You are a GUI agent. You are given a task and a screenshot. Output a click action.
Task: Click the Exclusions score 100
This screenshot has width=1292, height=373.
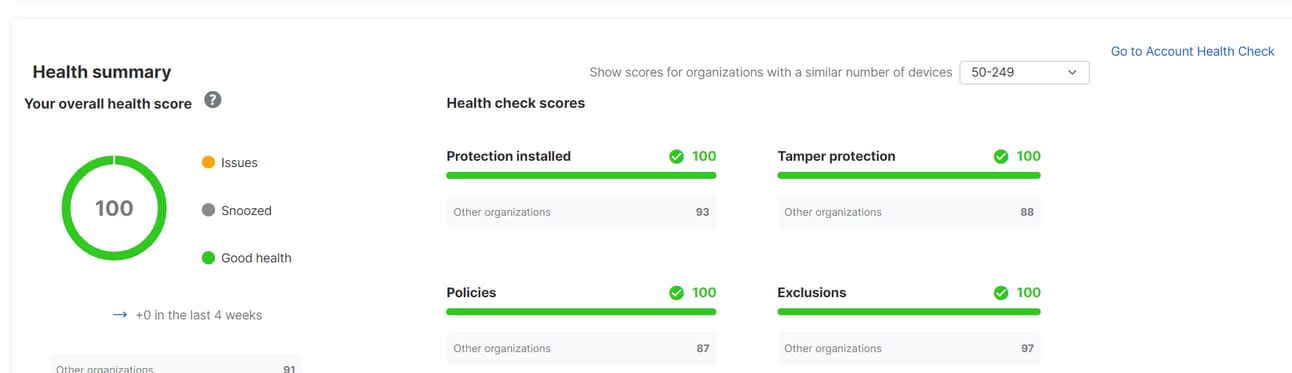[x=1029, y=293]
